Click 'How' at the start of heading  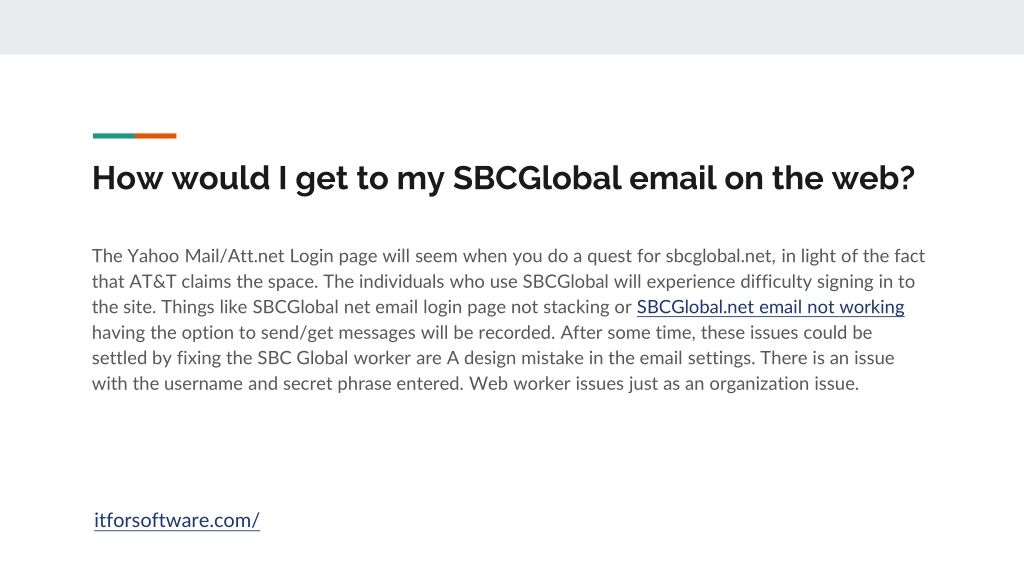tap(127, 178)
